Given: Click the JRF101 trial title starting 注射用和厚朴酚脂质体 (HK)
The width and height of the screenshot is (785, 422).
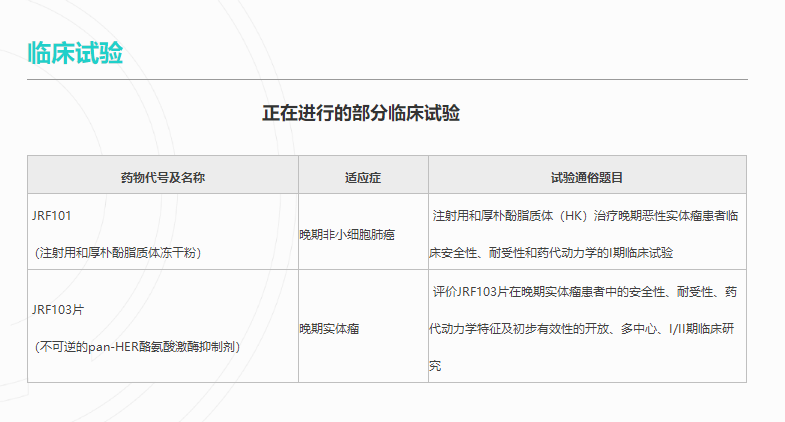Looking at the screenshot, I should pos(585,216).
